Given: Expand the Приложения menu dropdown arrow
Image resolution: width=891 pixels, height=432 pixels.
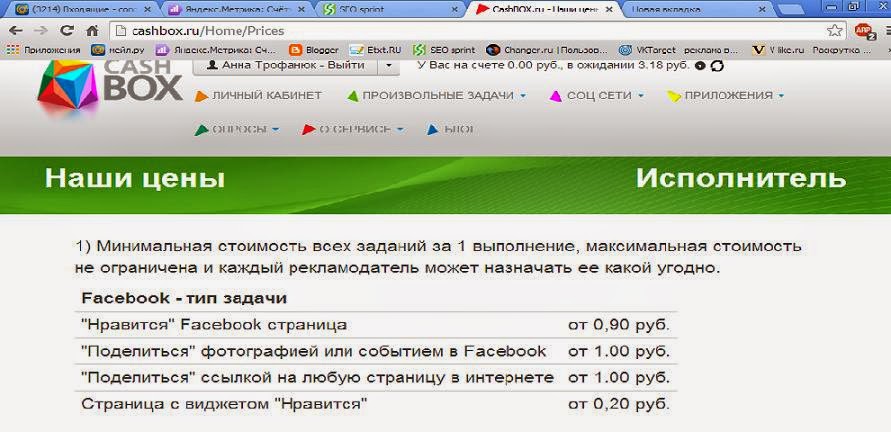Looking at the screenshot, I should point(781,96).
